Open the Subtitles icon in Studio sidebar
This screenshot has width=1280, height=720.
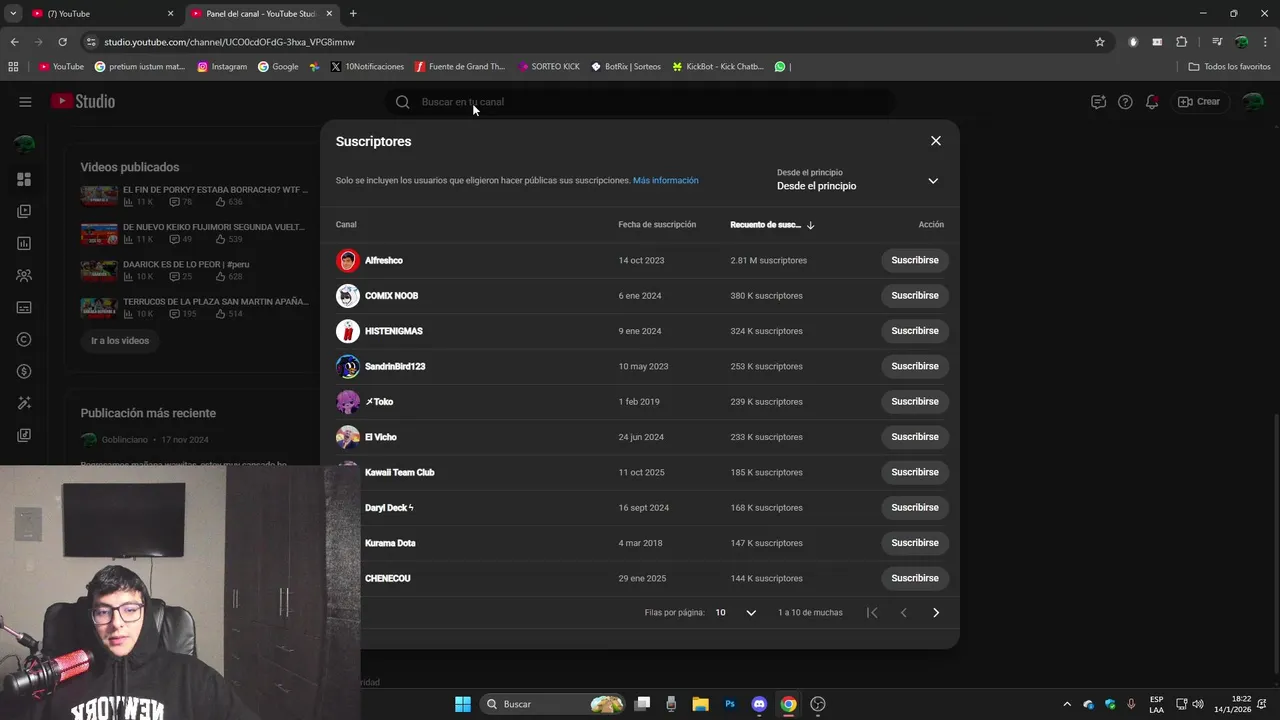[x=24, y=307]
